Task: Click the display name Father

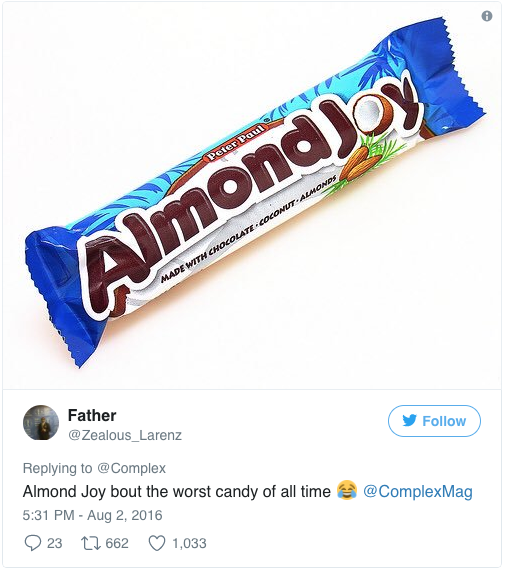Action: 92,415
